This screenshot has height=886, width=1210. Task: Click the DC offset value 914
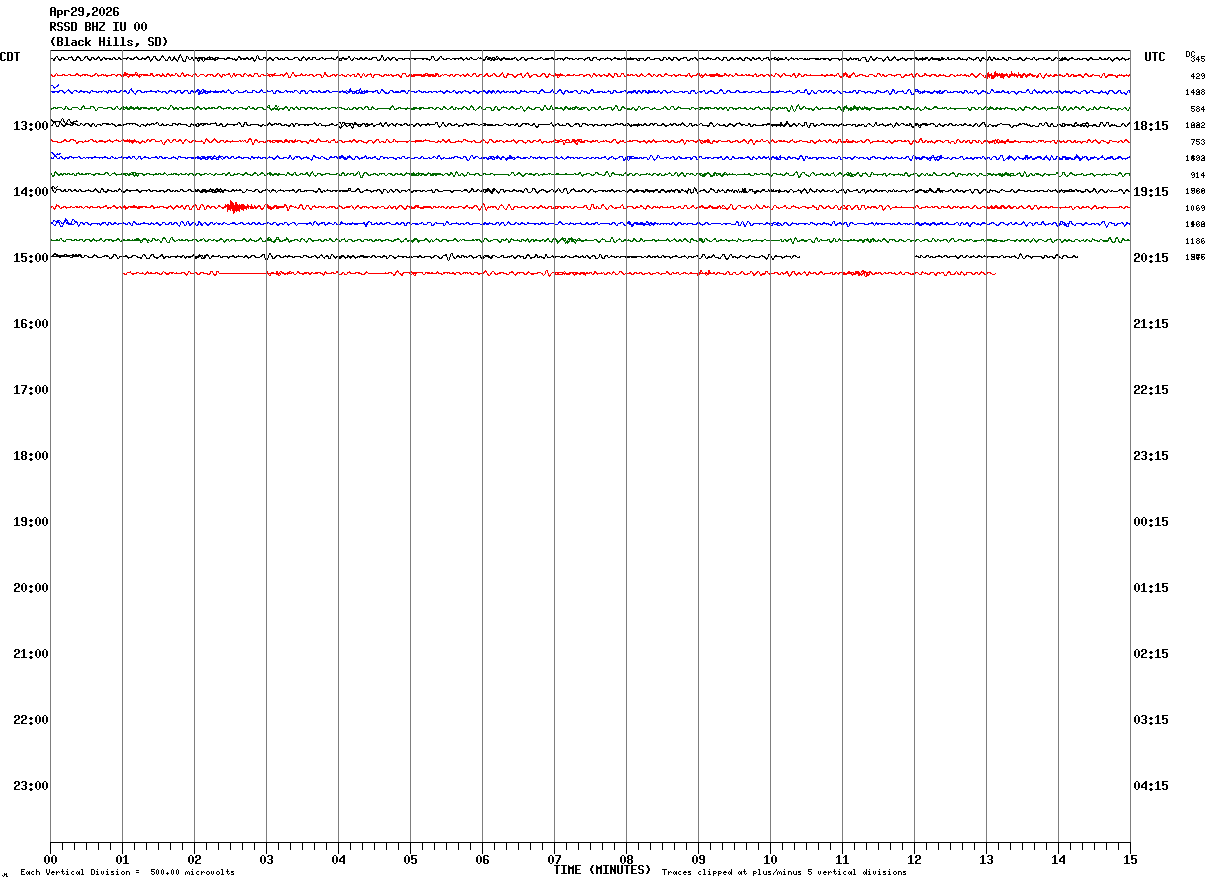[1197, 175]
